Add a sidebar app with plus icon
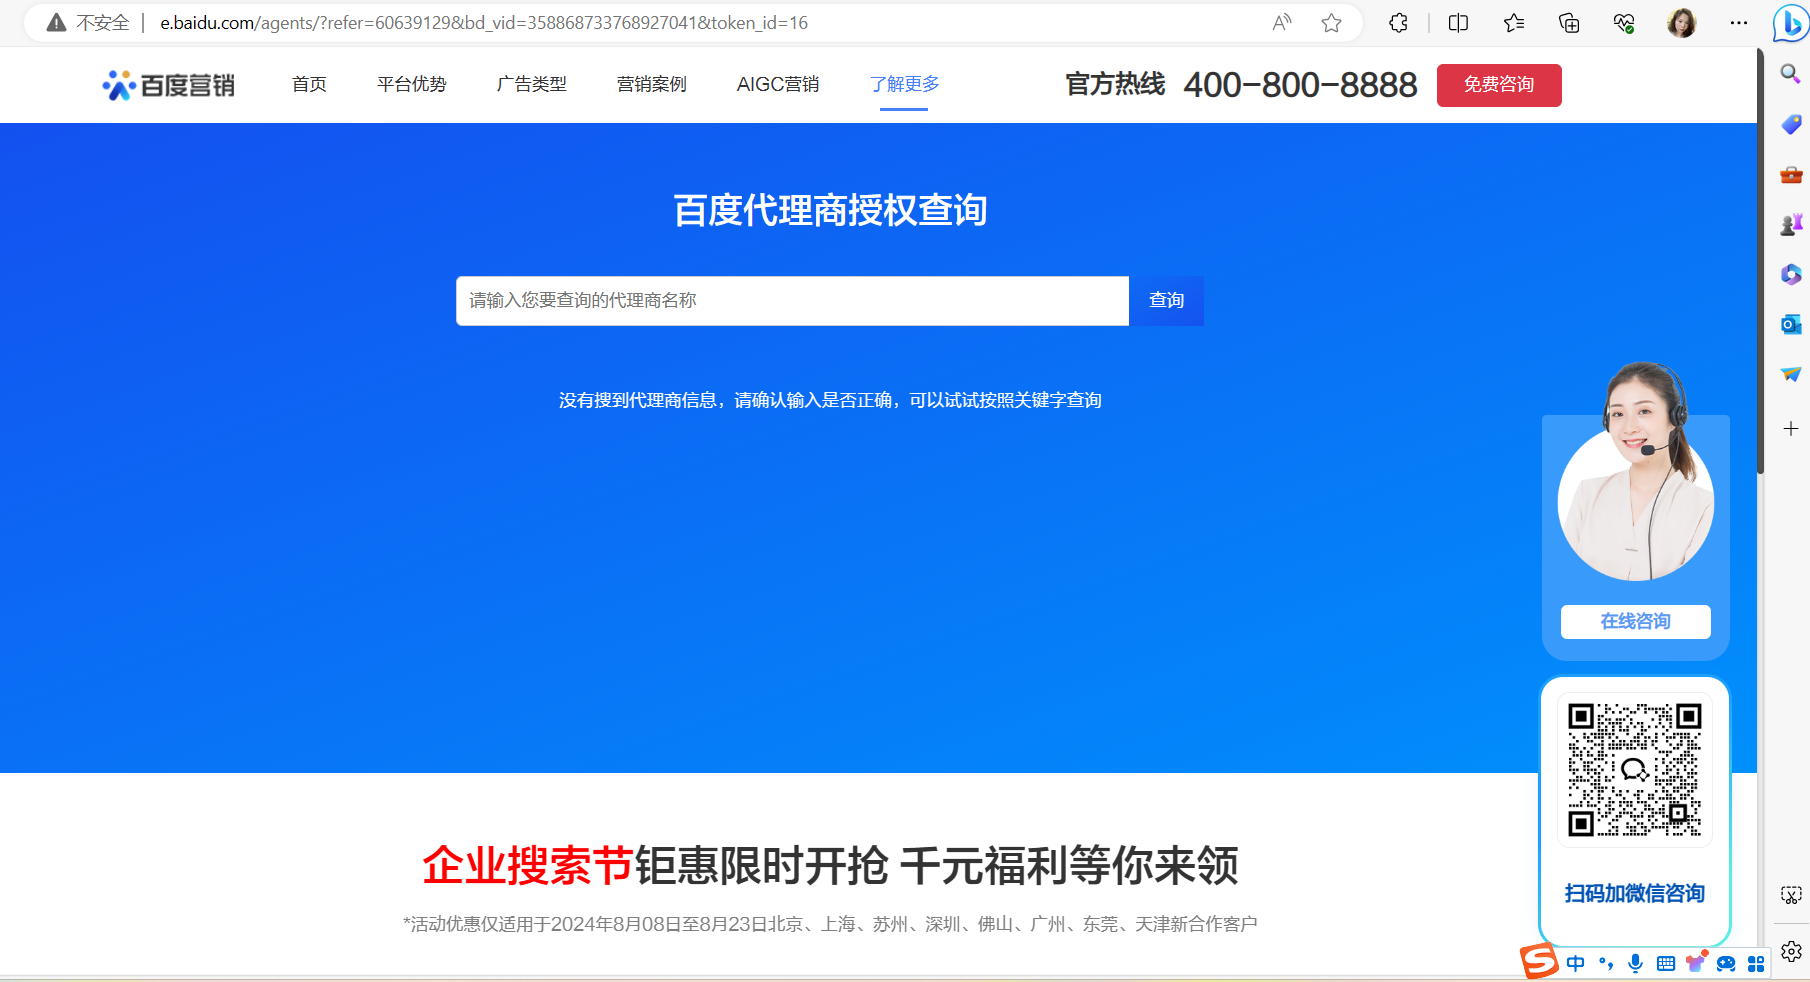 (x=1790, y=429)
